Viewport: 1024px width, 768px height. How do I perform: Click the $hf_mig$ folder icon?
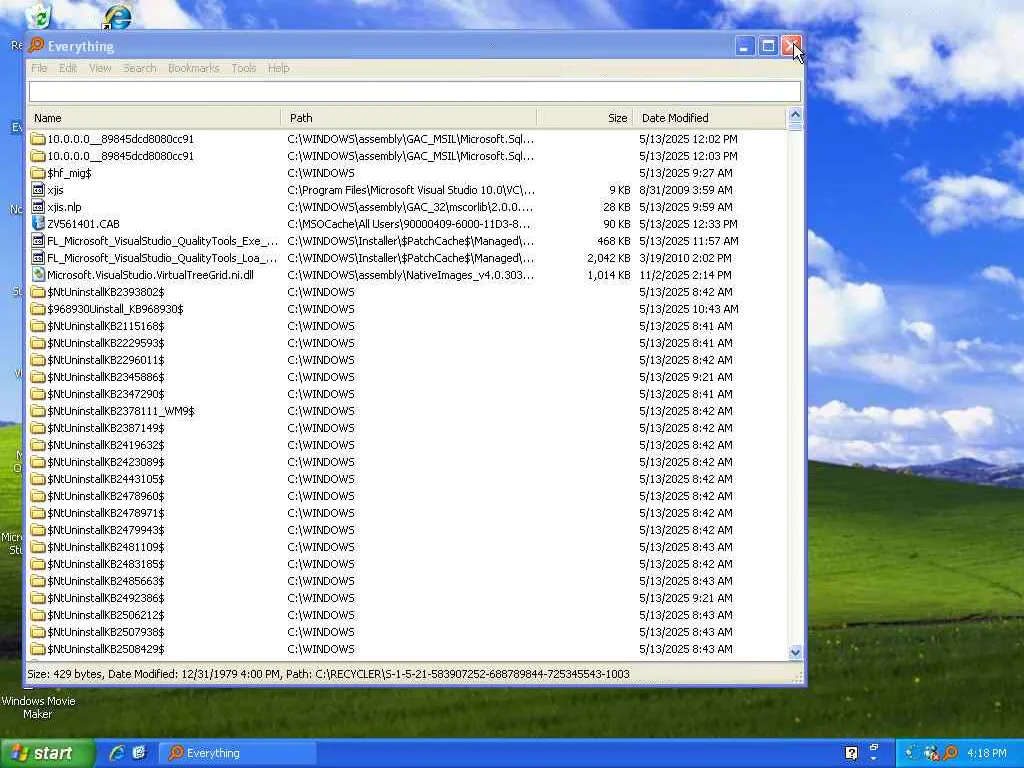pyautogui.click(x=38, y=173)
